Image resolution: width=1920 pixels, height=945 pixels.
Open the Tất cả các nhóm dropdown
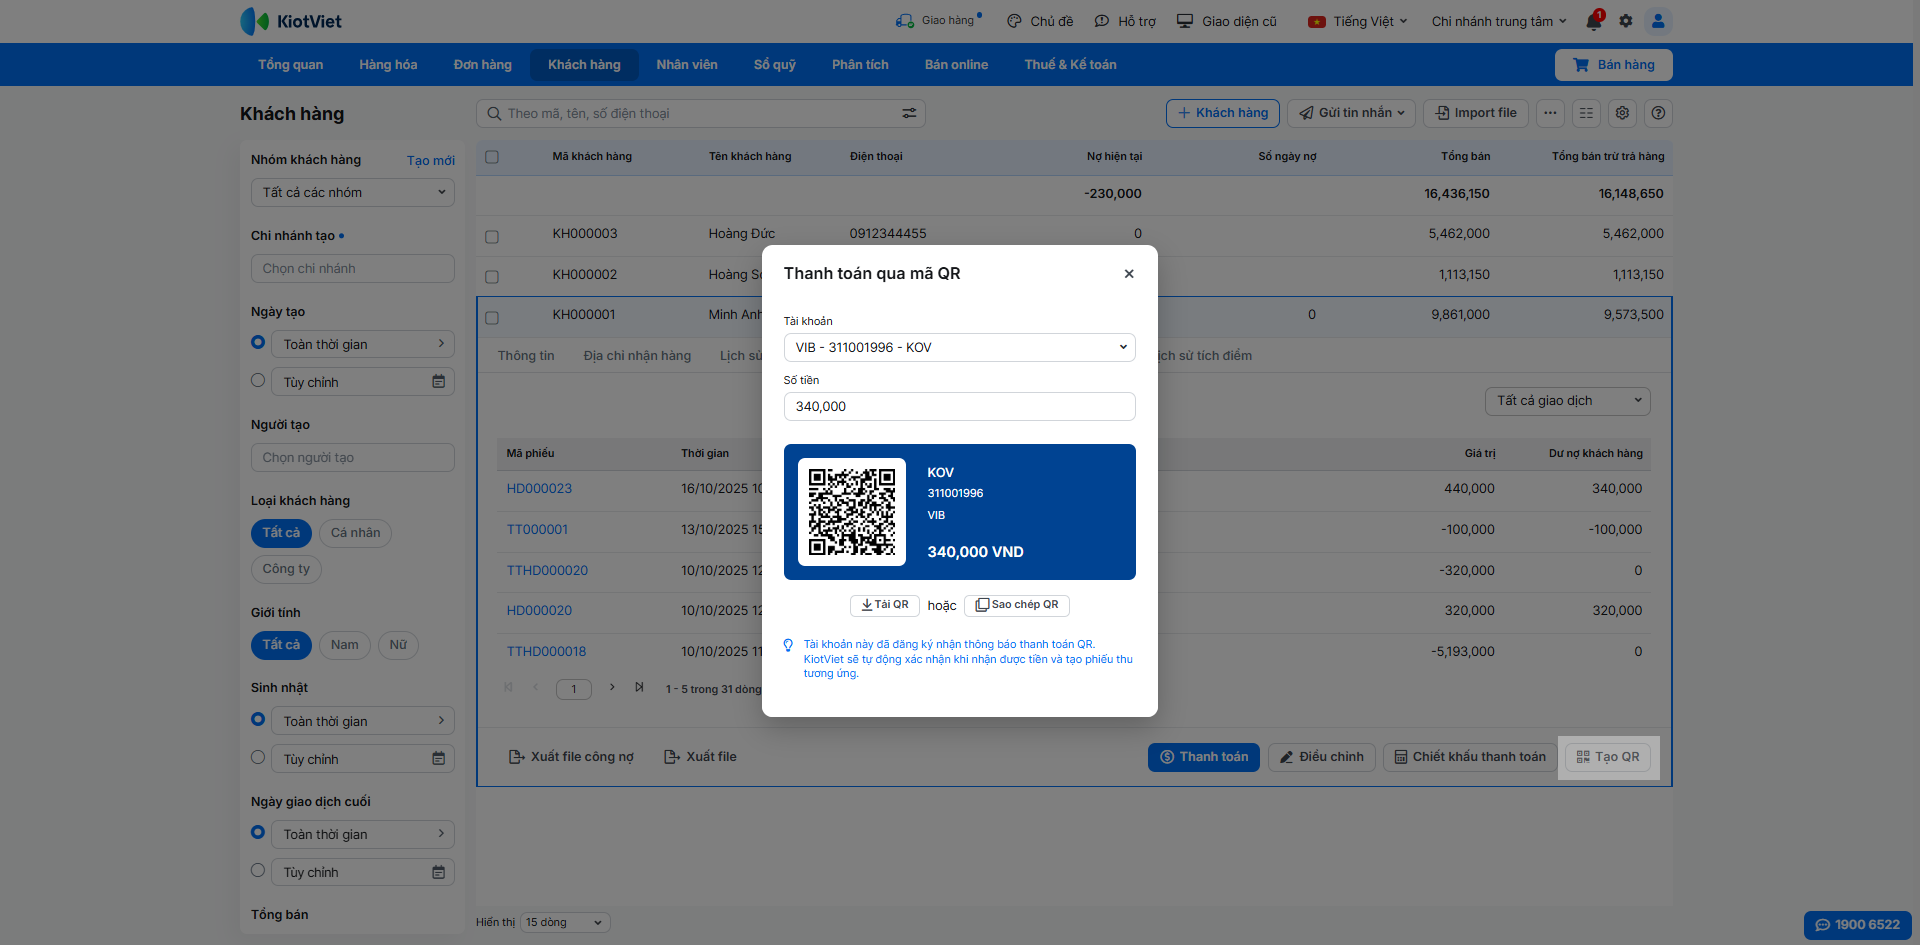[x=352, y=193]
